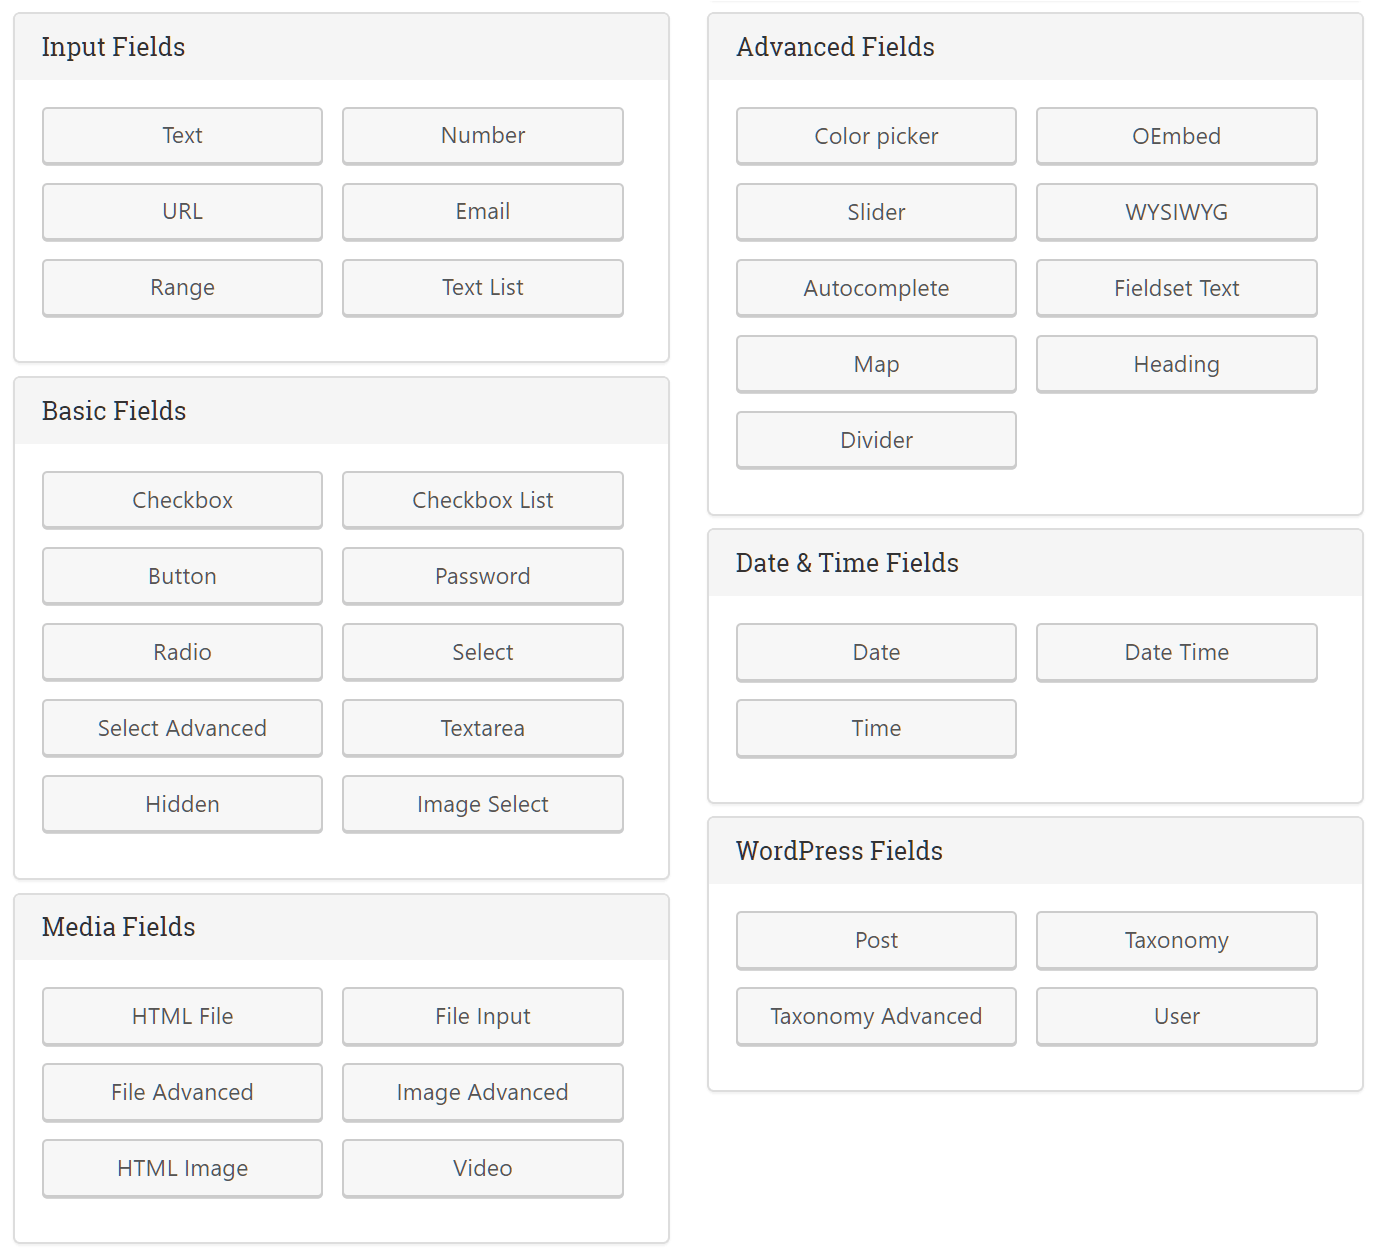Insert a Video media field

(482, 1168)
